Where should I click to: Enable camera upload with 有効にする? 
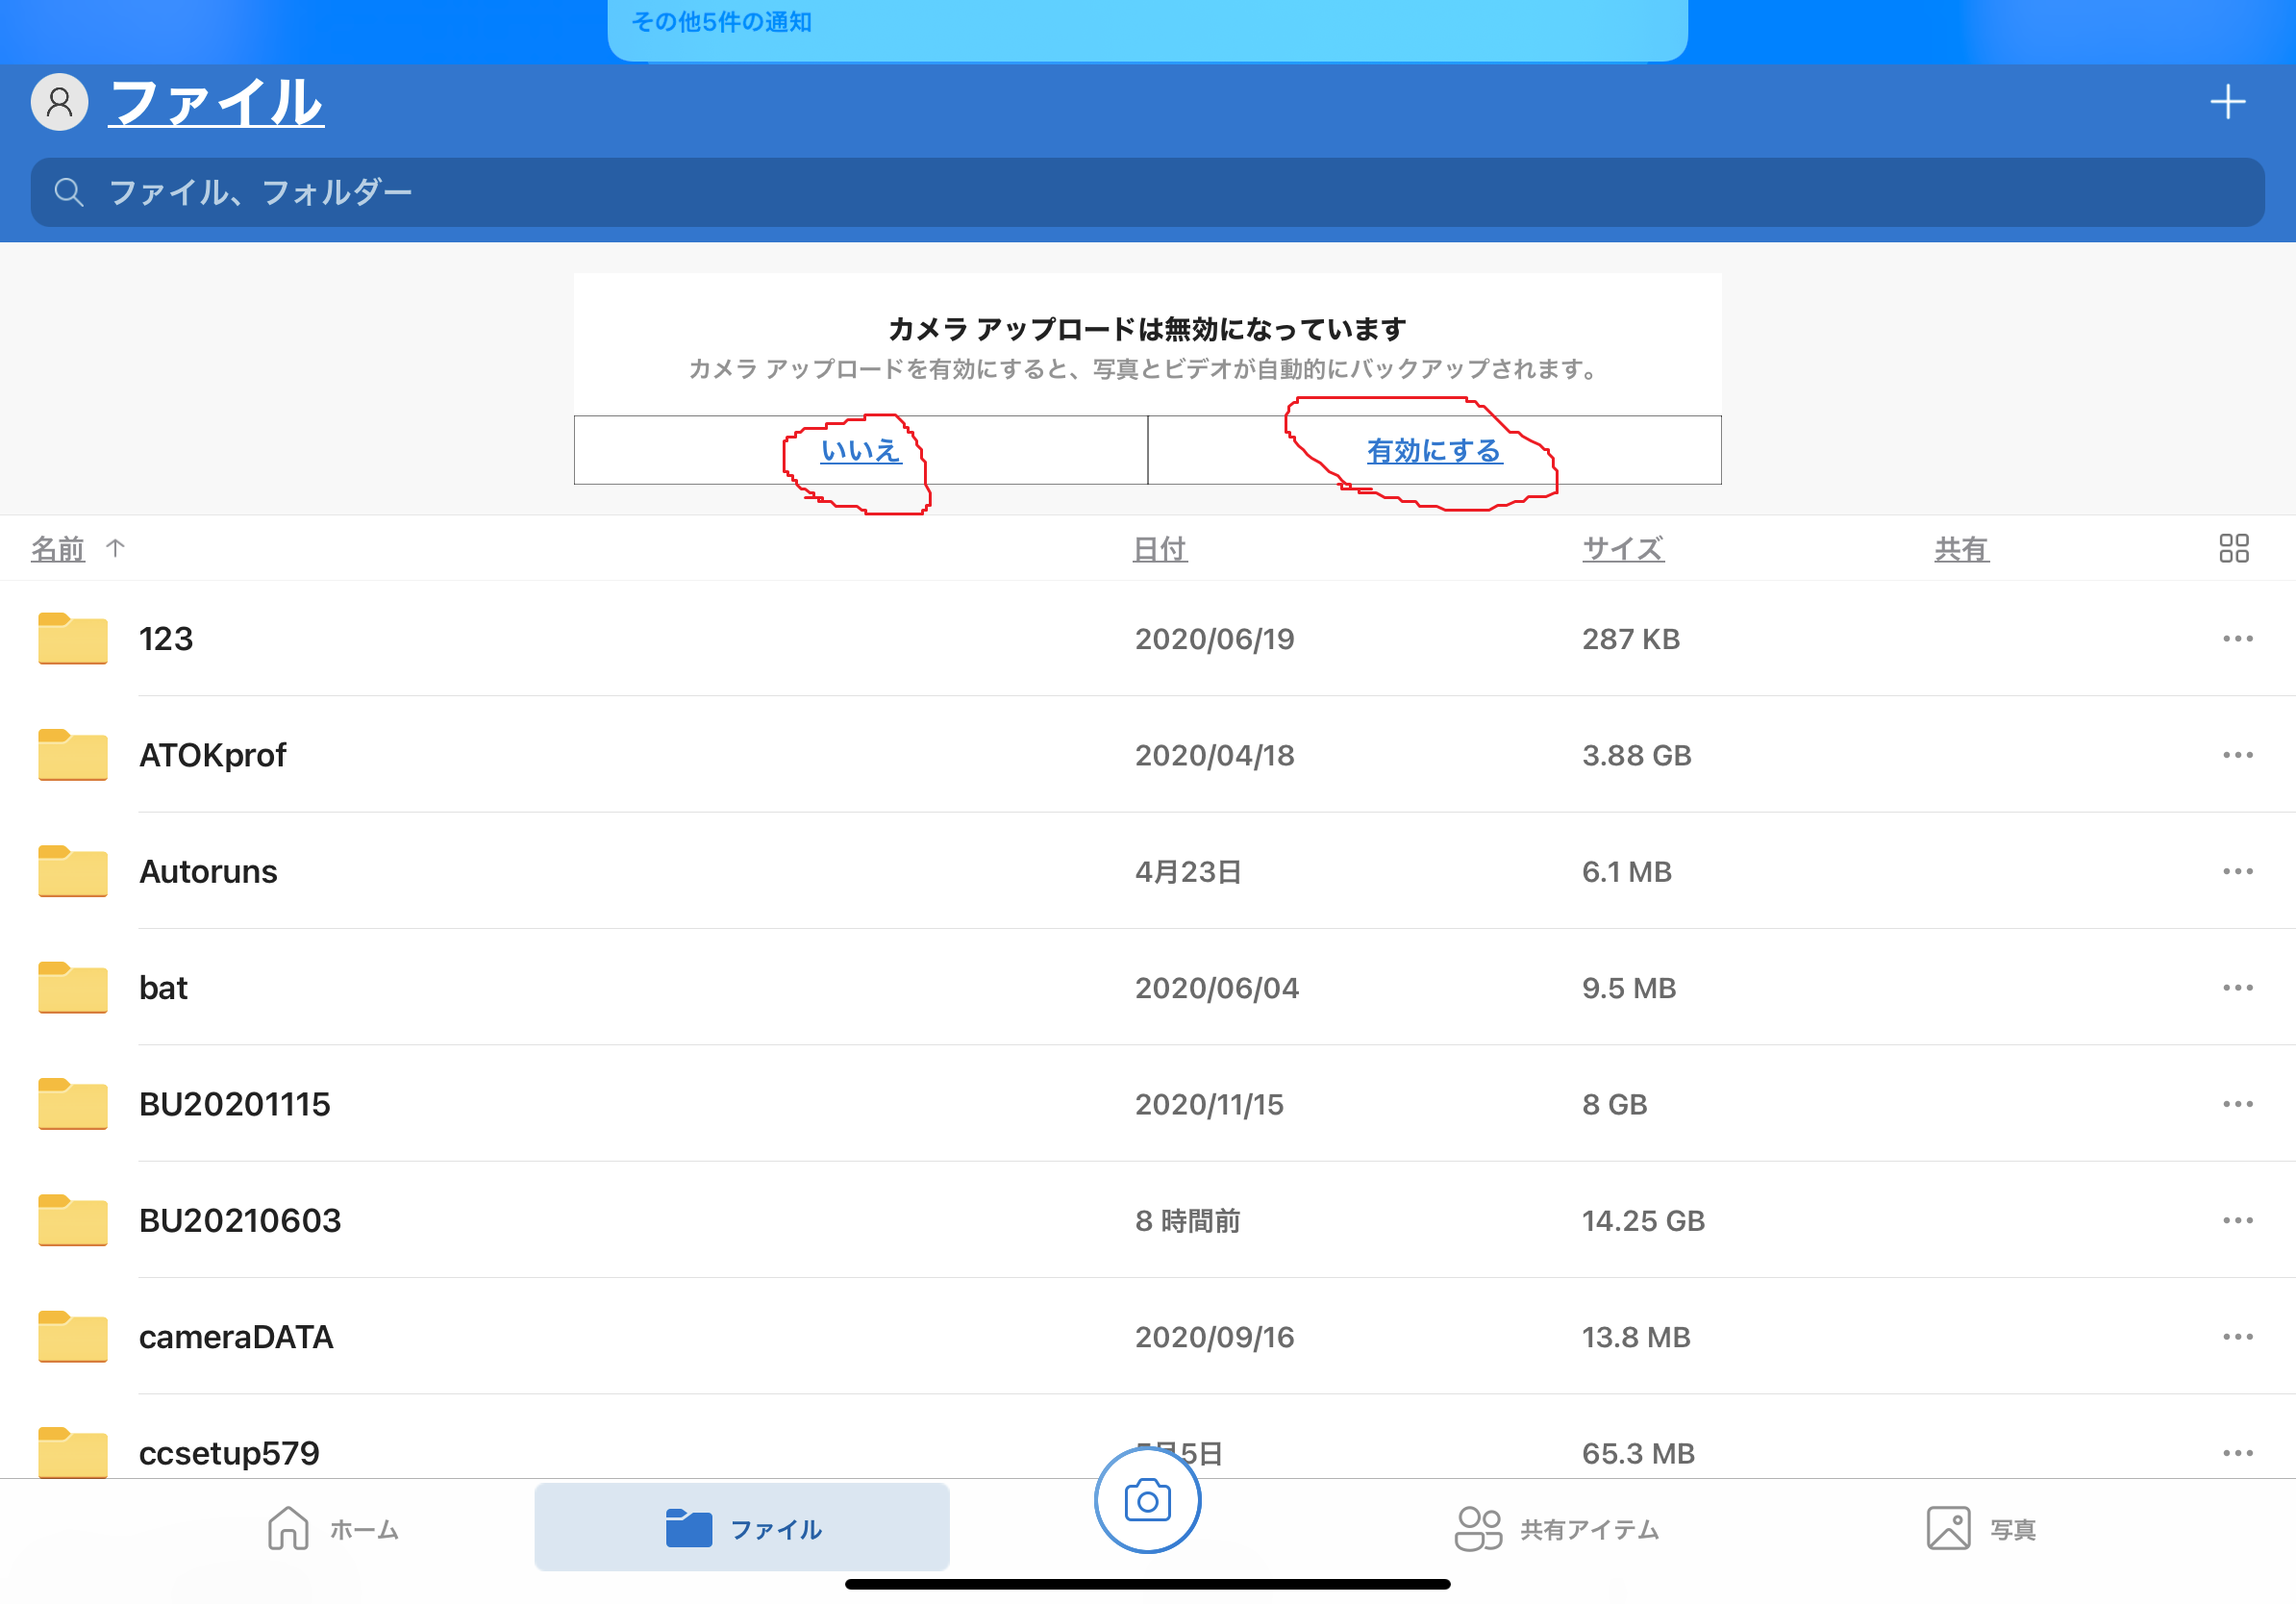pos(1434,451)
